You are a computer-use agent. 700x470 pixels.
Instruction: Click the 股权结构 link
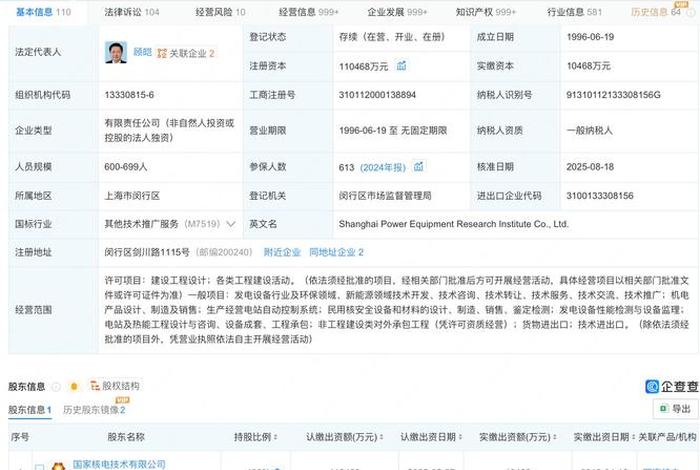tap(121, 386)
